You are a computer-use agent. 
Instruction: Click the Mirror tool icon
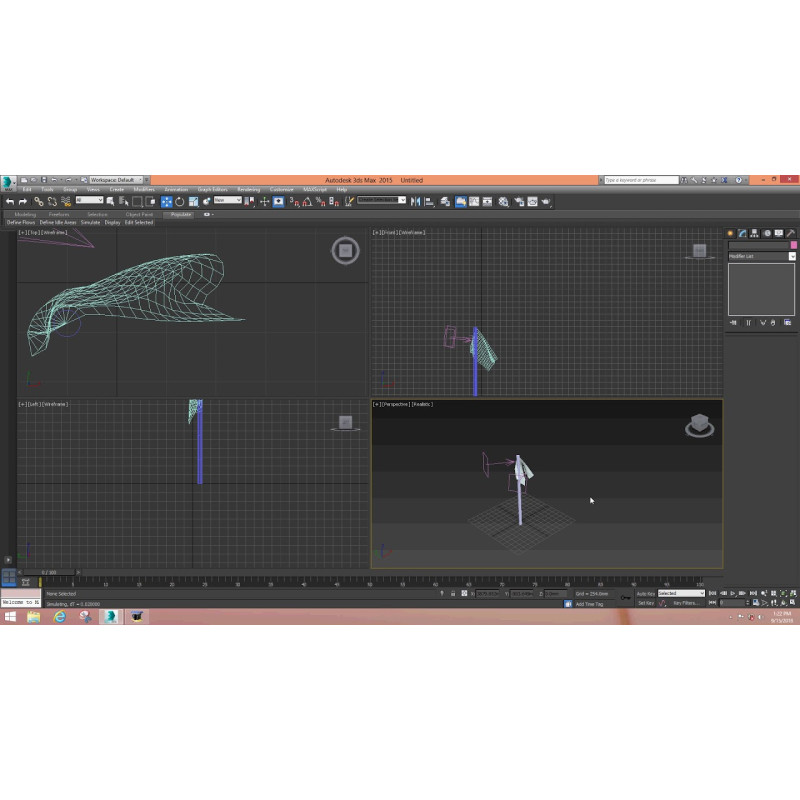click(415, 201)
